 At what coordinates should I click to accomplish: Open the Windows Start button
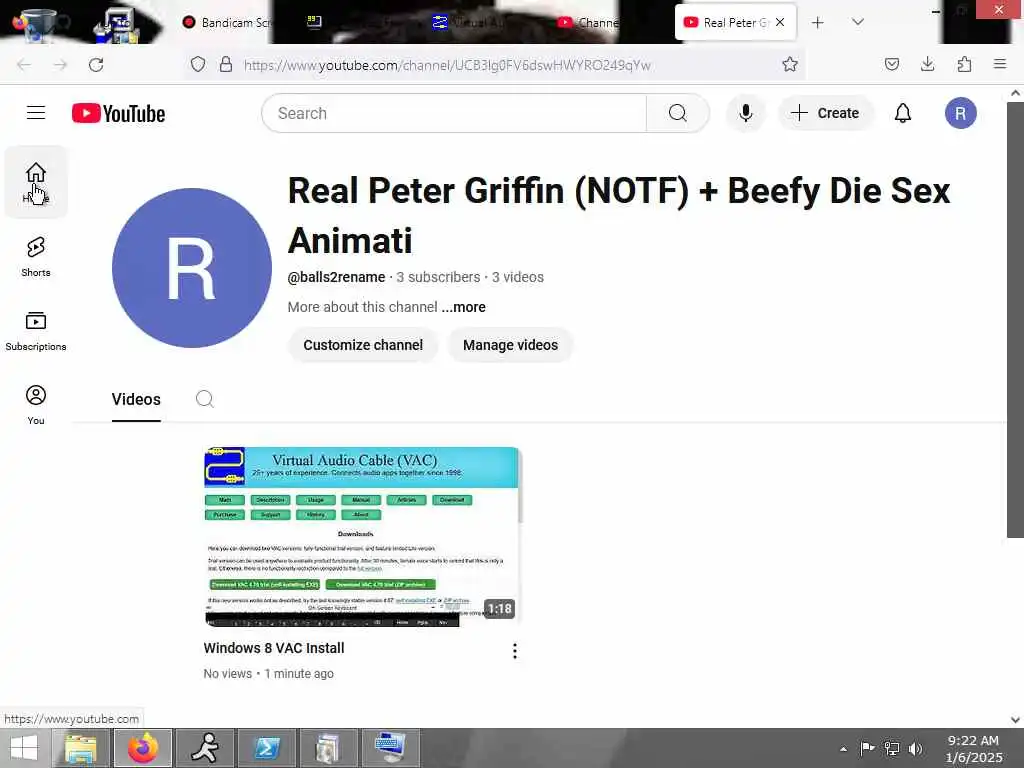[24, 748]
